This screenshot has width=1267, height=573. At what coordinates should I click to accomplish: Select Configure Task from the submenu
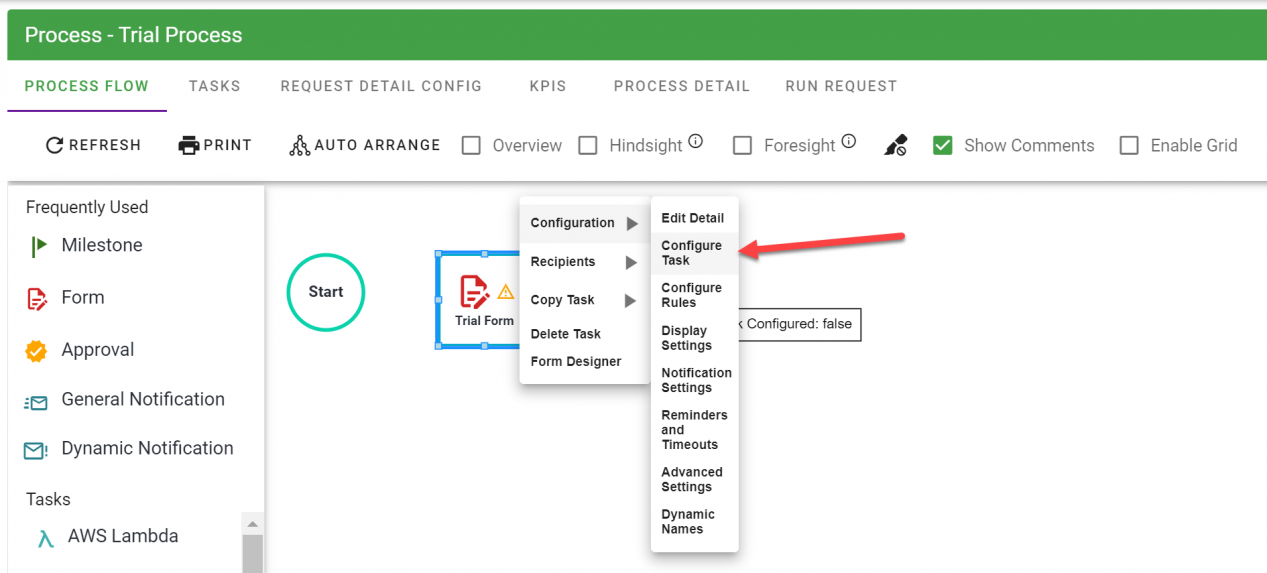[x=692, y=253]
